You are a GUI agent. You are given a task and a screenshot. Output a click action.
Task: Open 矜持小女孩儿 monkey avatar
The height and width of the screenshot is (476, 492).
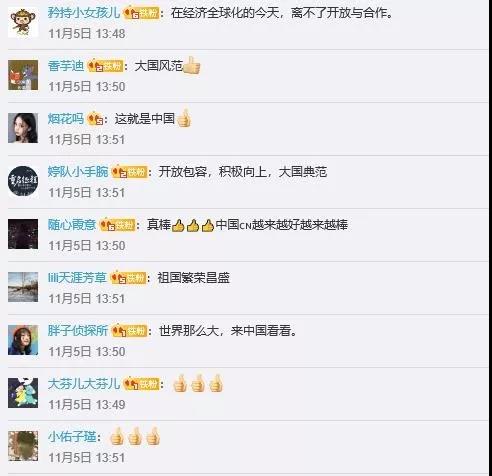point(23,22)
